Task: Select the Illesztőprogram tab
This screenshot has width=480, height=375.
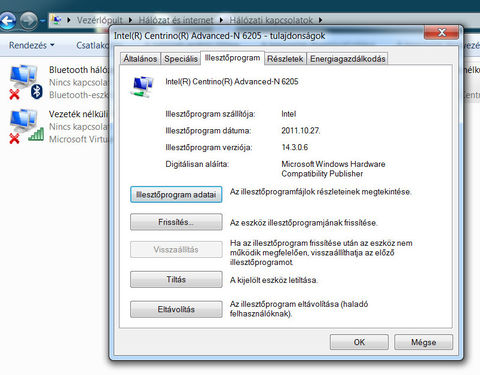Action: click(x=232, y=58)
